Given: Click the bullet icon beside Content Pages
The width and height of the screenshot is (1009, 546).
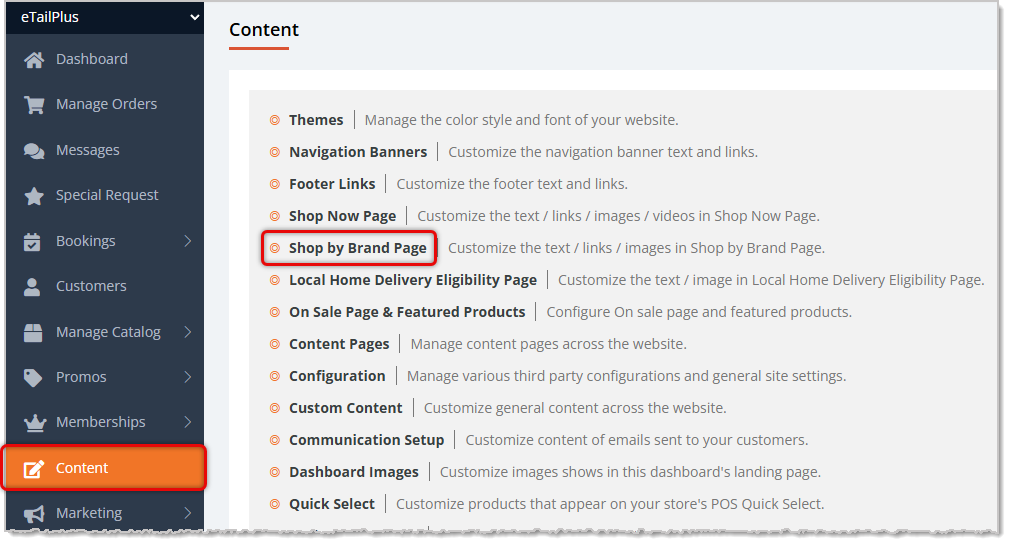Looking at the screenshot, I should 275,344.
